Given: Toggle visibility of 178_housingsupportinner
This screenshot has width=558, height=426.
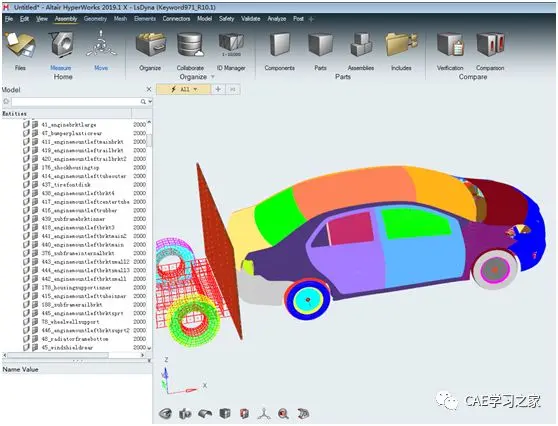Looking at the screenshot, I should 26,287.
